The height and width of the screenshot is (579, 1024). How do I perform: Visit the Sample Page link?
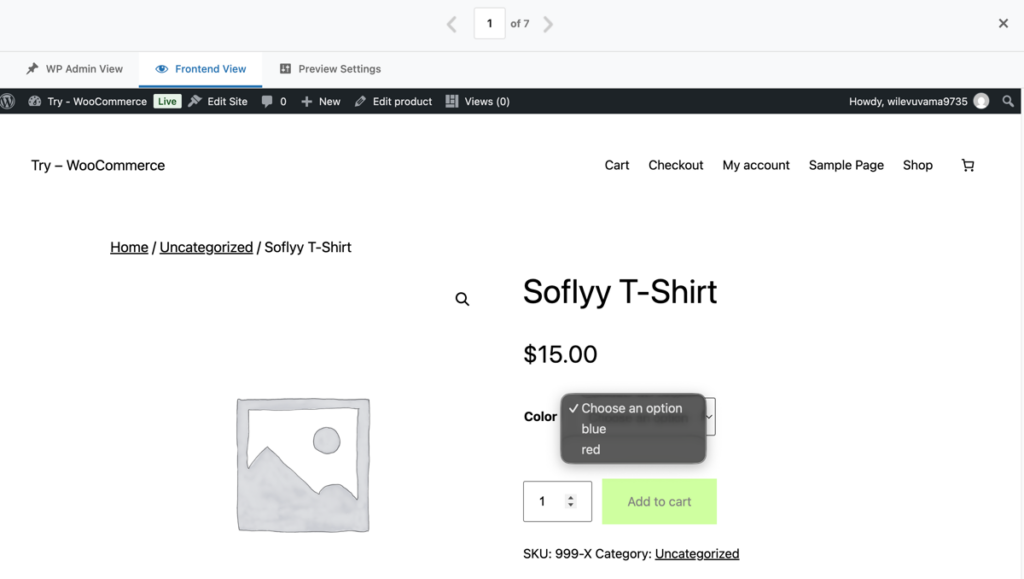(x=846, y=165)
